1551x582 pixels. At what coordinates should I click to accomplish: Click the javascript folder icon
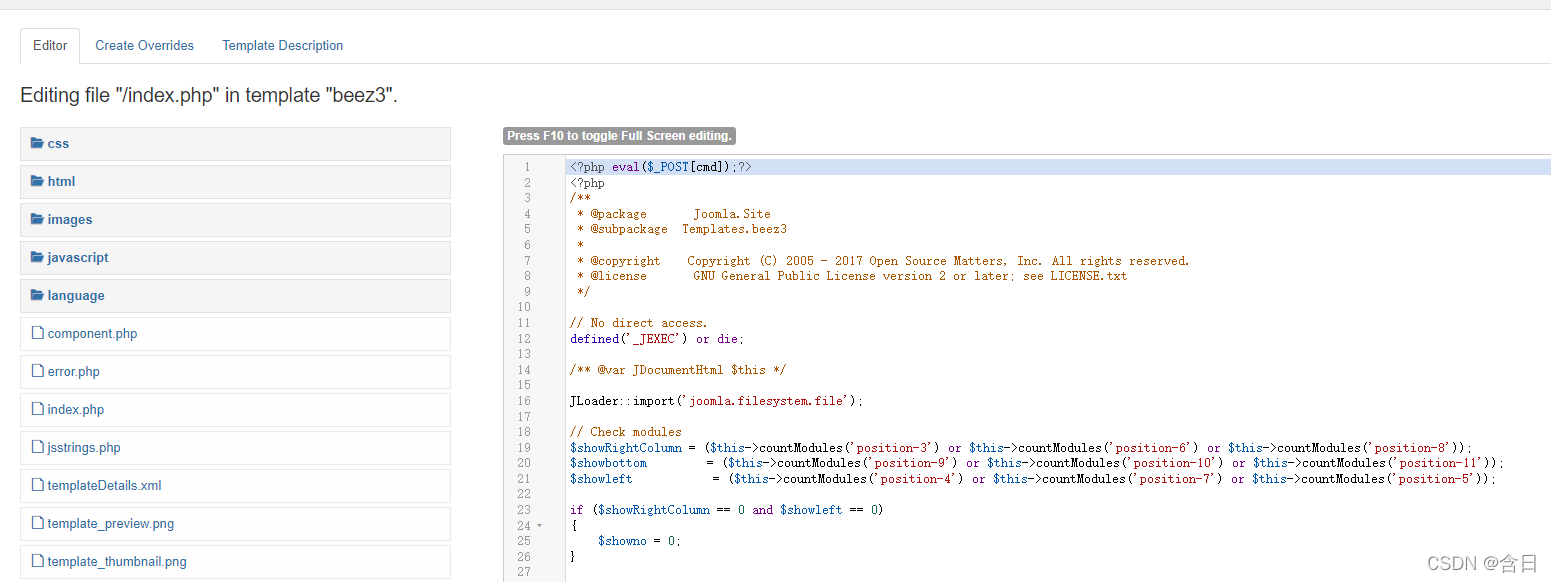pyautogui.click(x=37, y=257)
